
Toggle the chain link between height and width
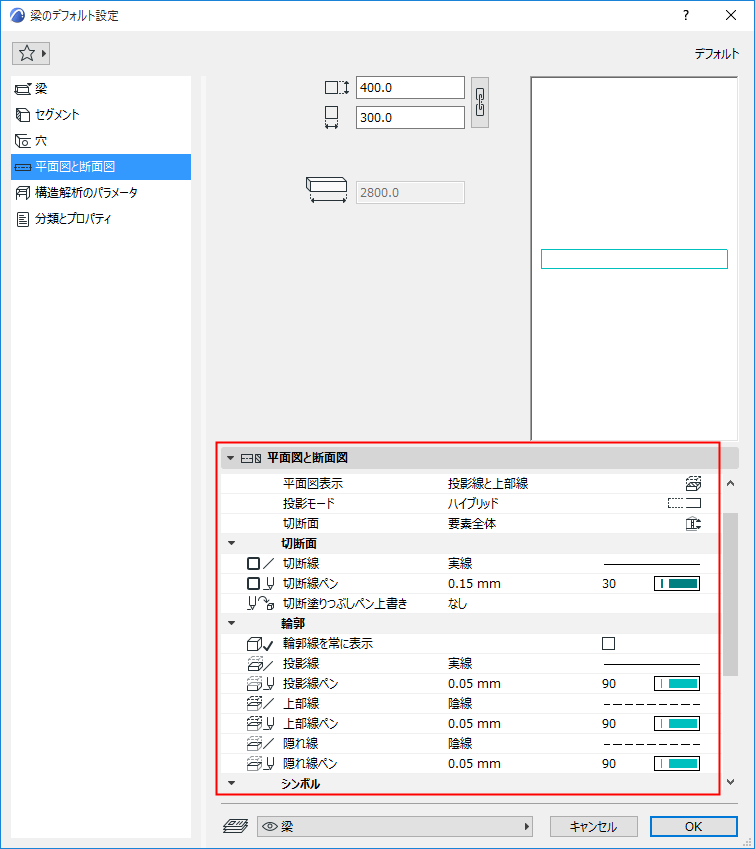(480, 103)
